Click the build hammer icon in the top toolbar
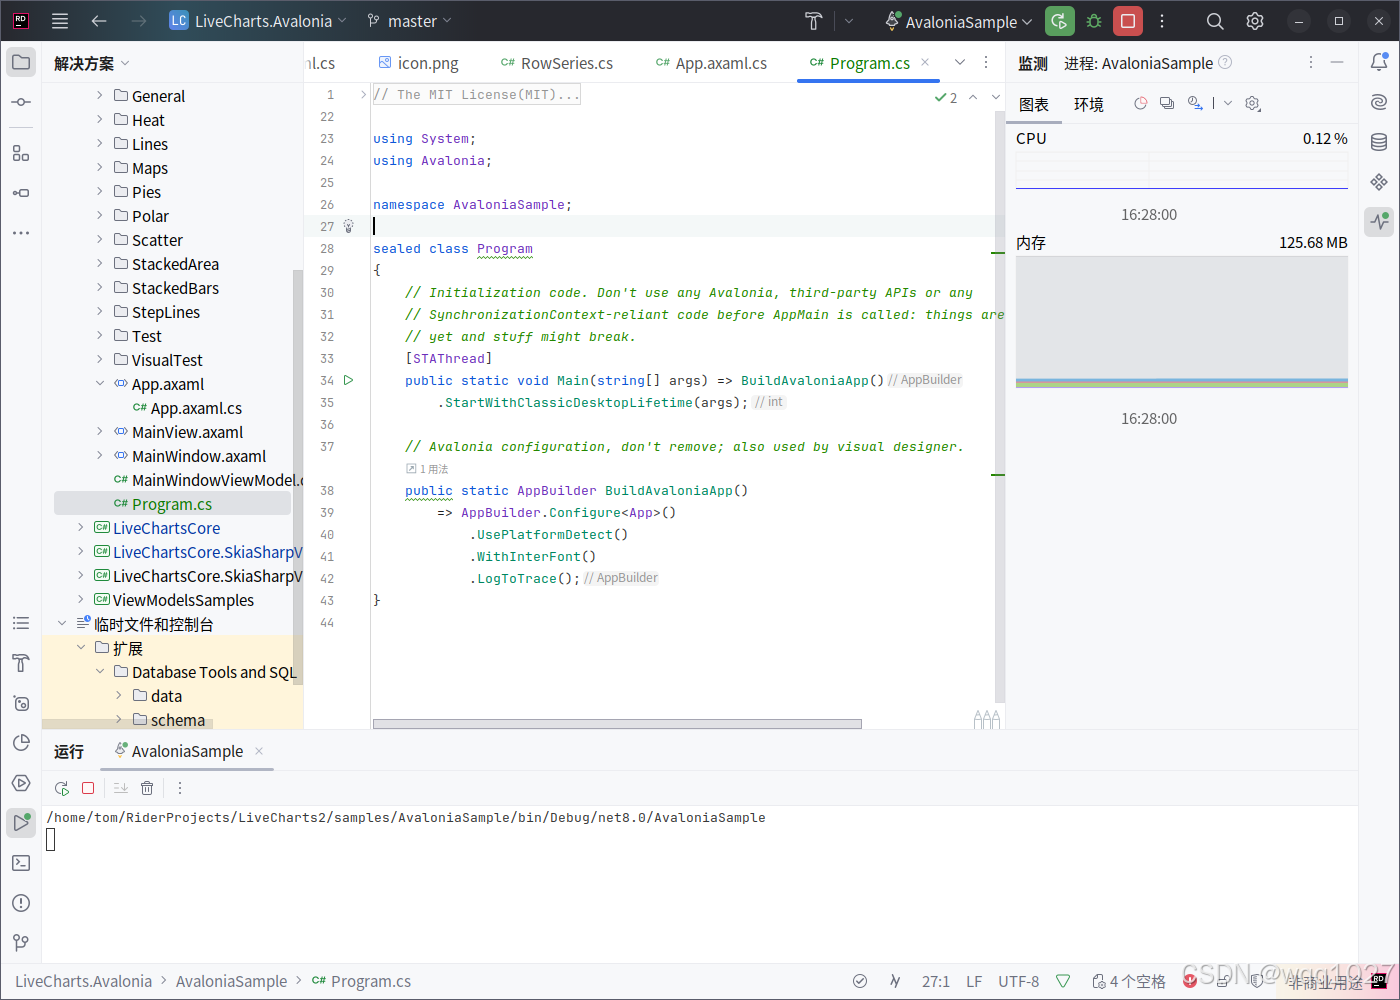The image size is (1400, 1000). click(x=814, y=21)
